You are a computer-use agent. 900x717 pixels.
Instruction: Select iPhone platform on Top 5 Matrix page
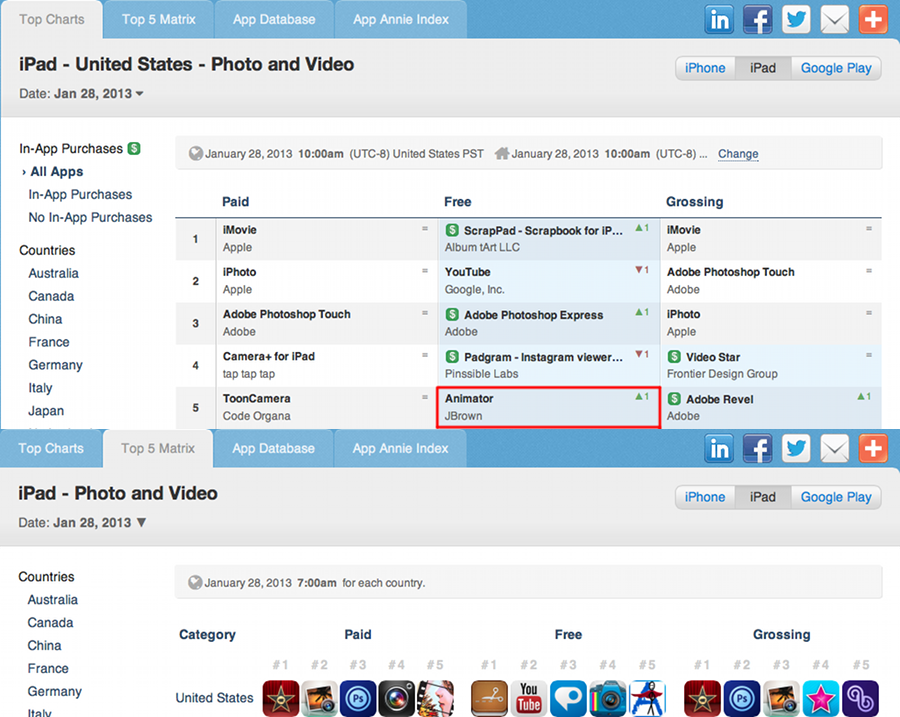[x=705, y=497]
